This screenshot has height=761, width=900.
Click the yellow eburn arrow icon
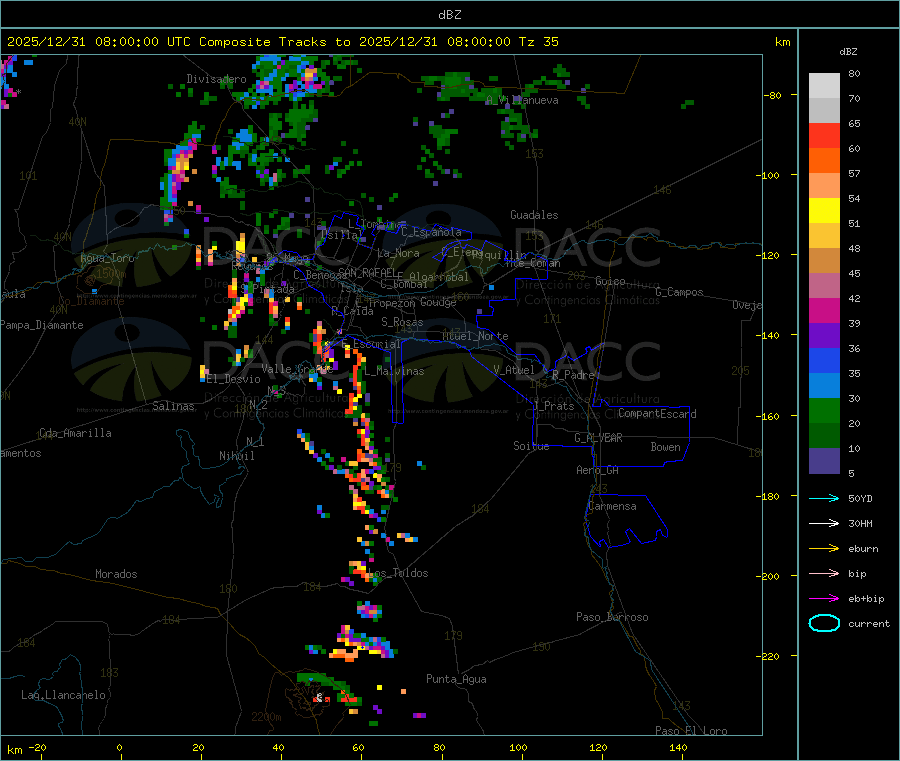(824, 549)
